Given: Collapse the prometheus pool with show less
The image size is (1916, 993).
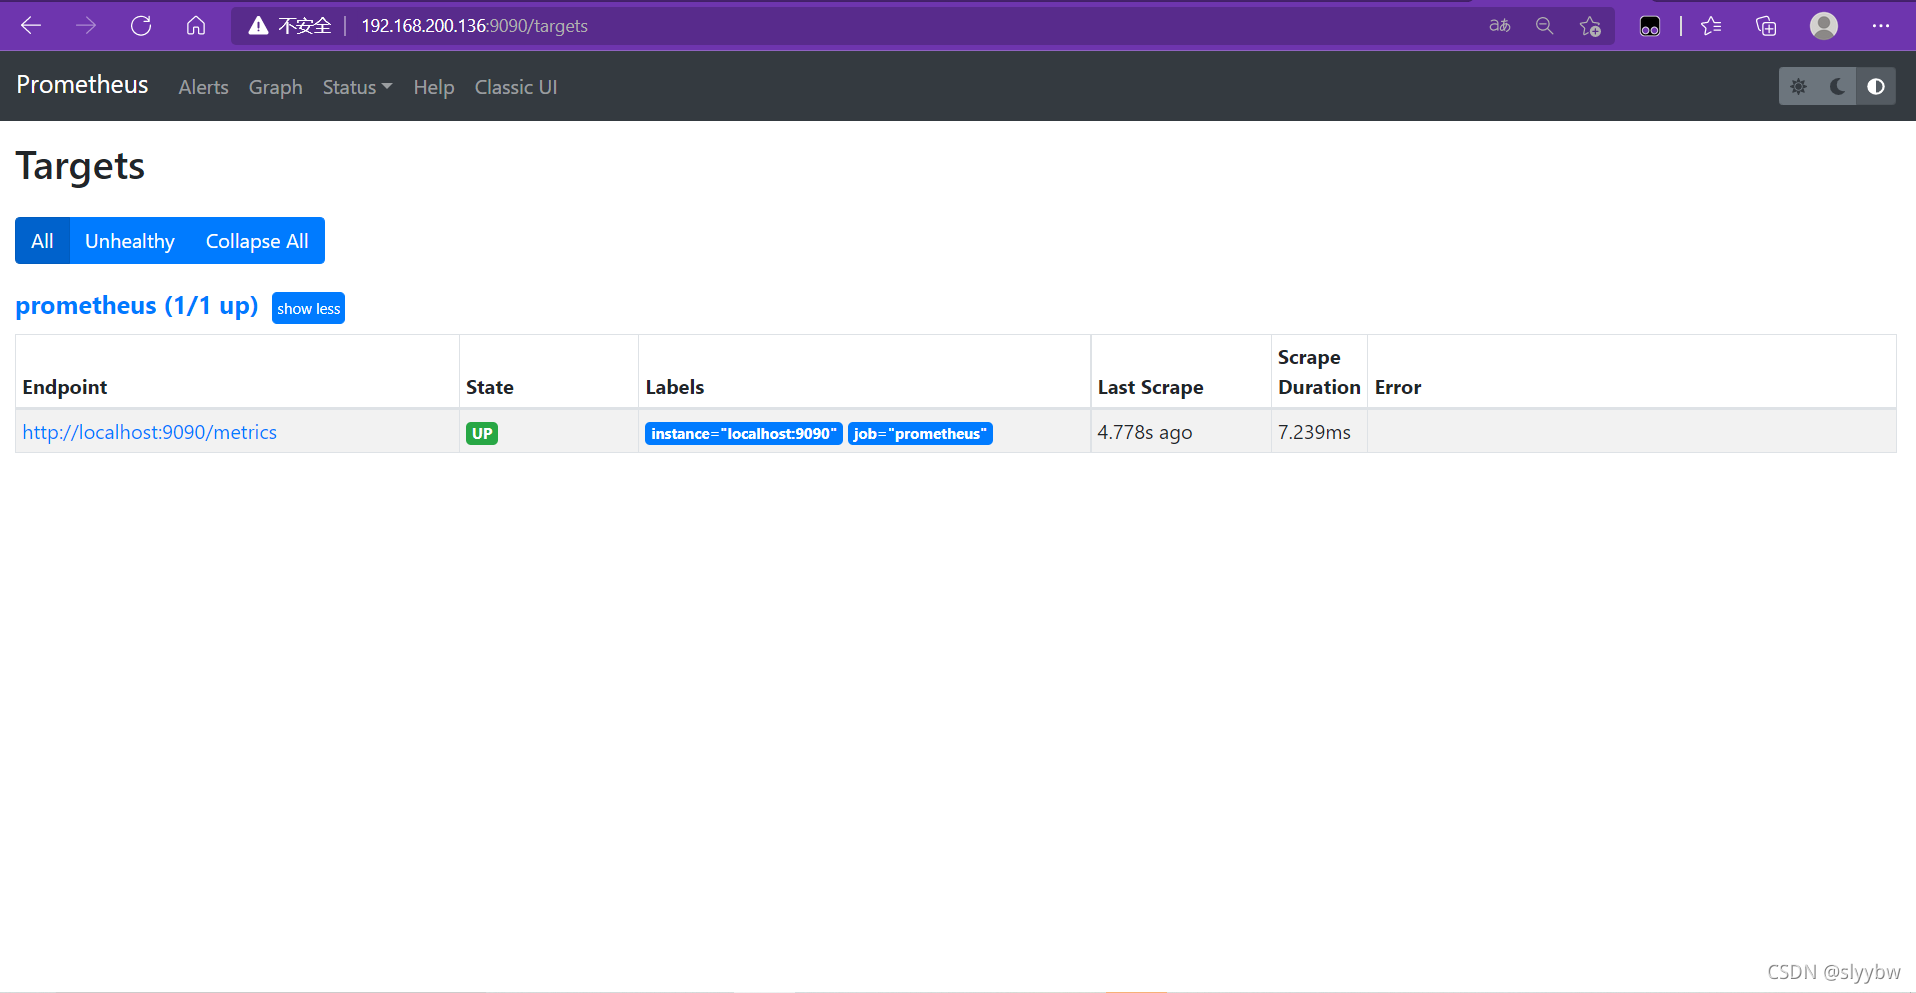Looking at the screenshot, I should [308, 308].
